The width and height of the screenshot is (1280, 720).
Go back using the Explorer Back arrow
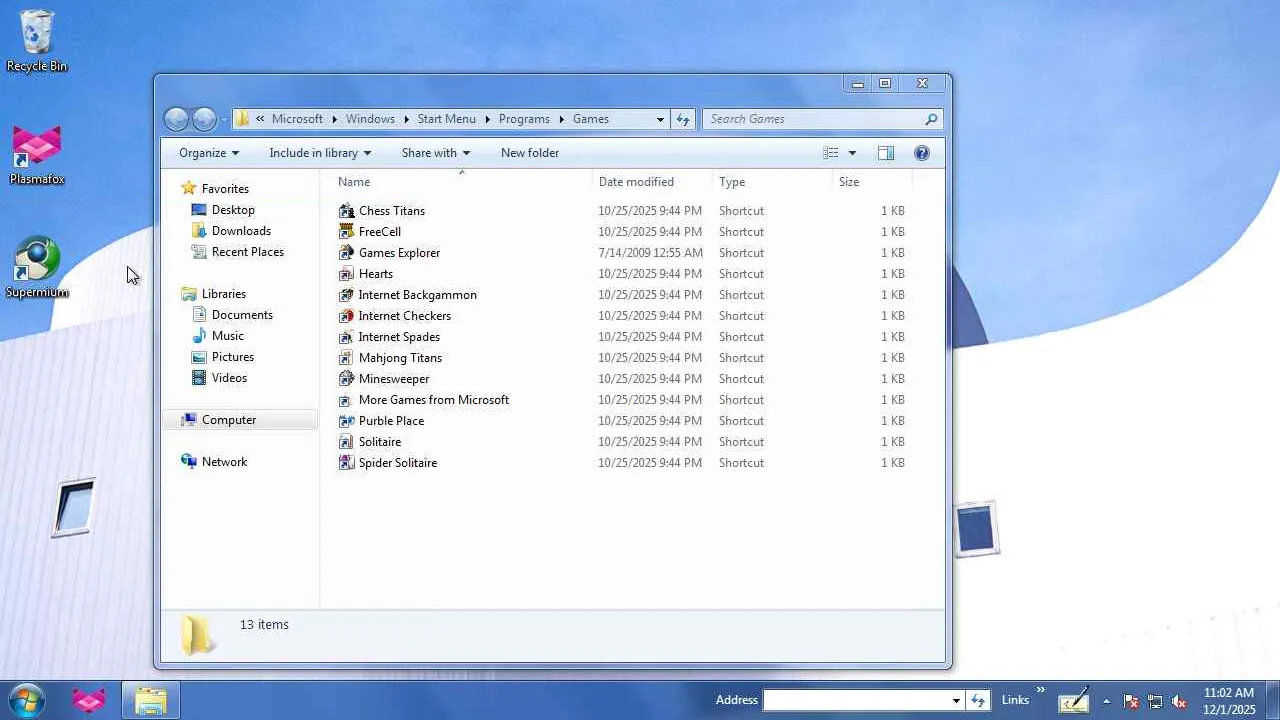176,119
